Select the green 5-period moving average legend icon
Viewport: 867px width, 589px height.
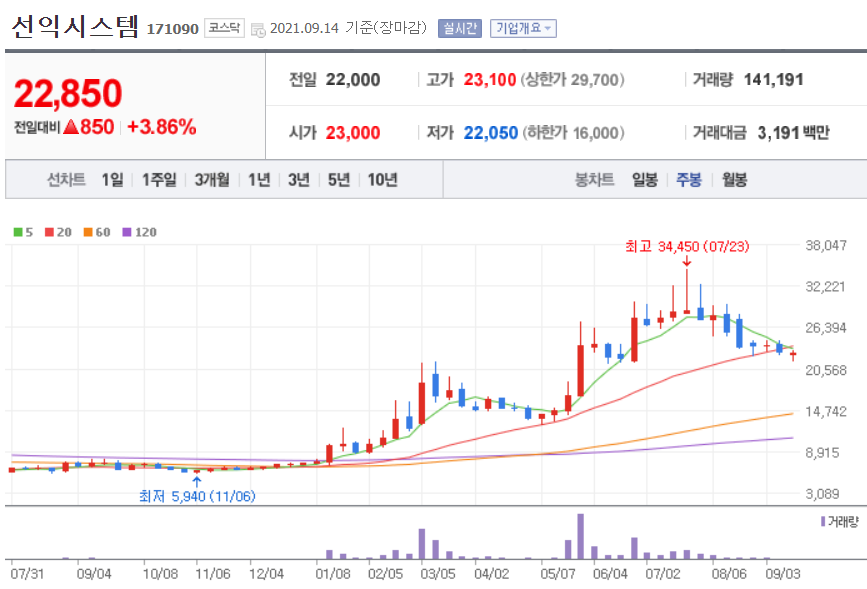click(x=17, y=230)
